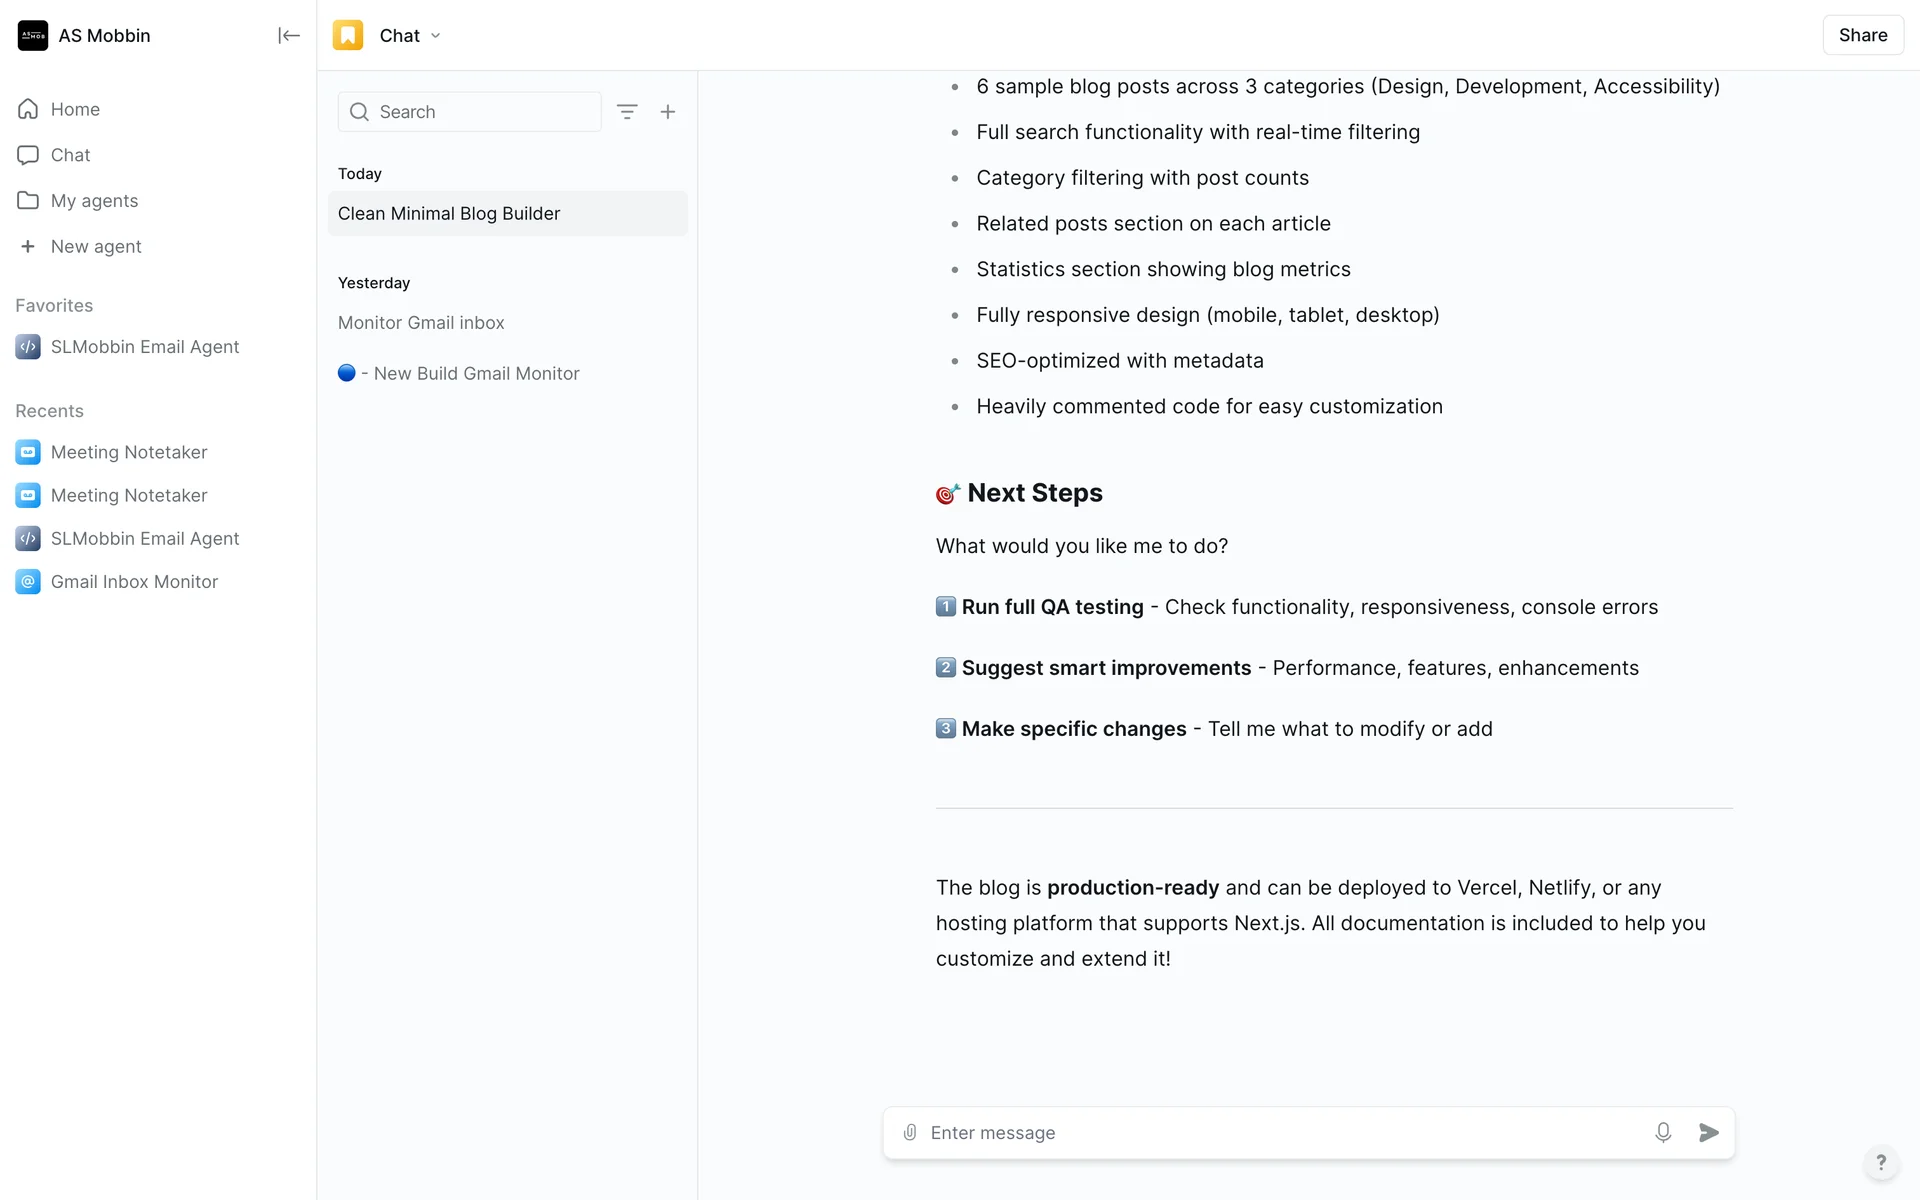
Task: Expand the Chat title dropdown chevron
Action: [x=436, y=36]
